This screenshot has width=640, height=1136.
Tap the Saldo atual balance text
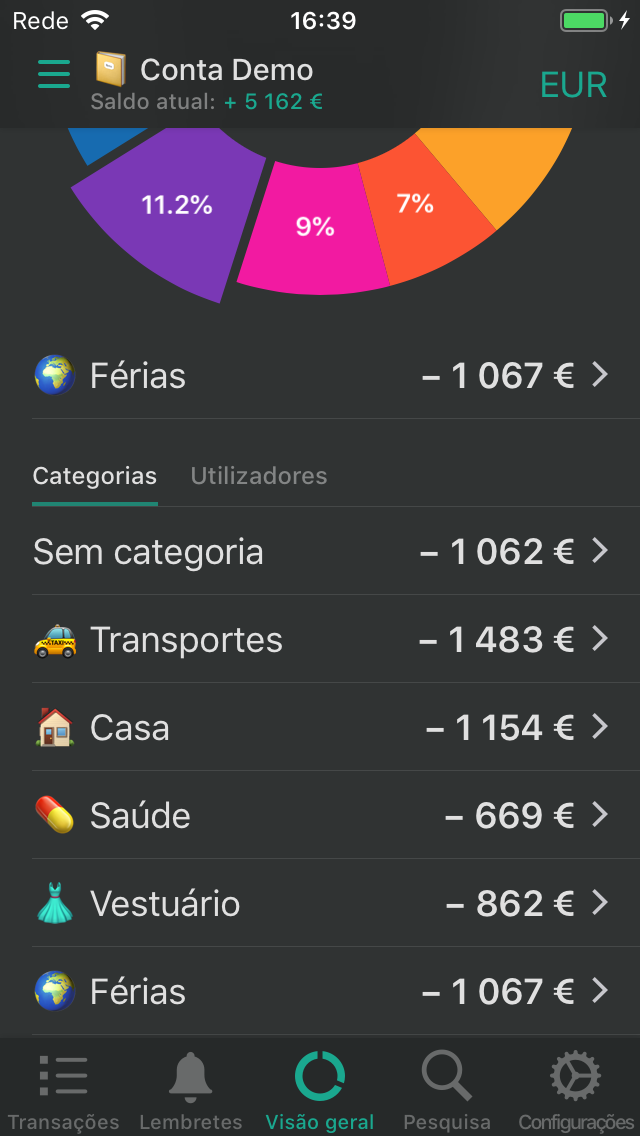point(206,102)
